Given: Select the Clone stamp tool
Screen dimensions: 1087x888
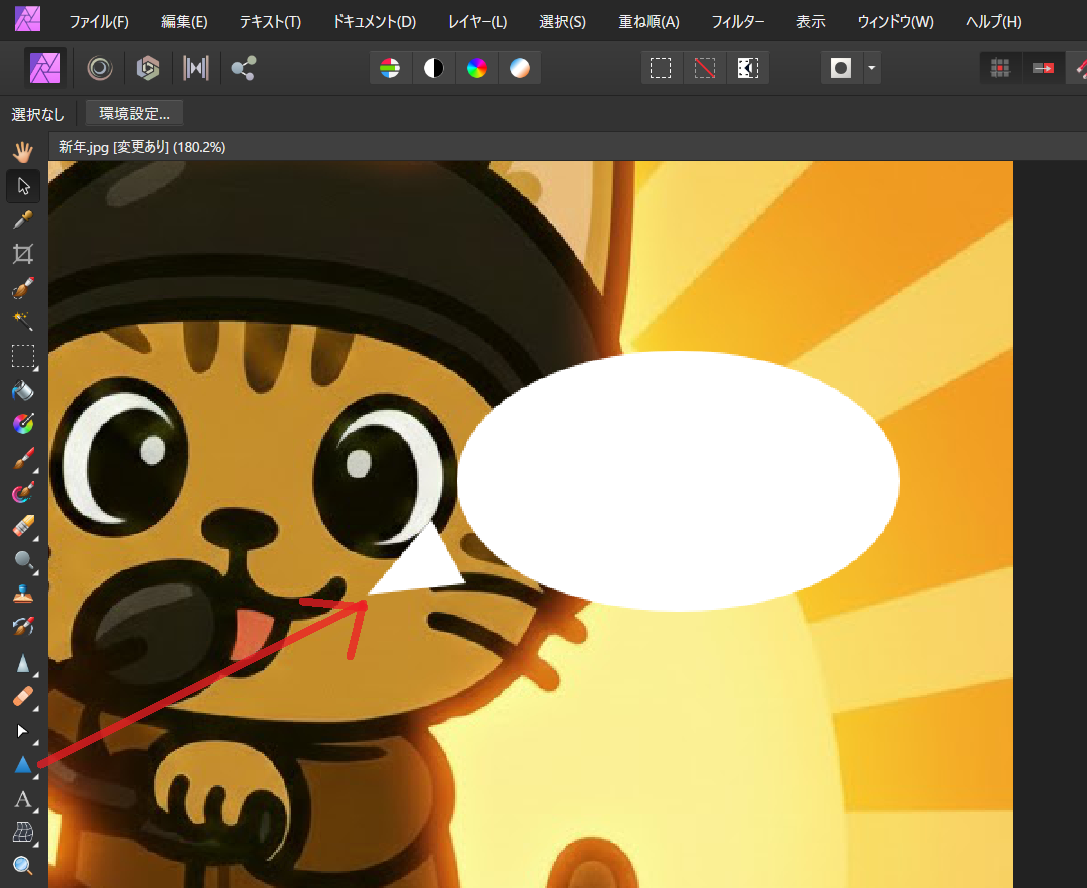Looking at the screenshot, I should coord(23,593).
